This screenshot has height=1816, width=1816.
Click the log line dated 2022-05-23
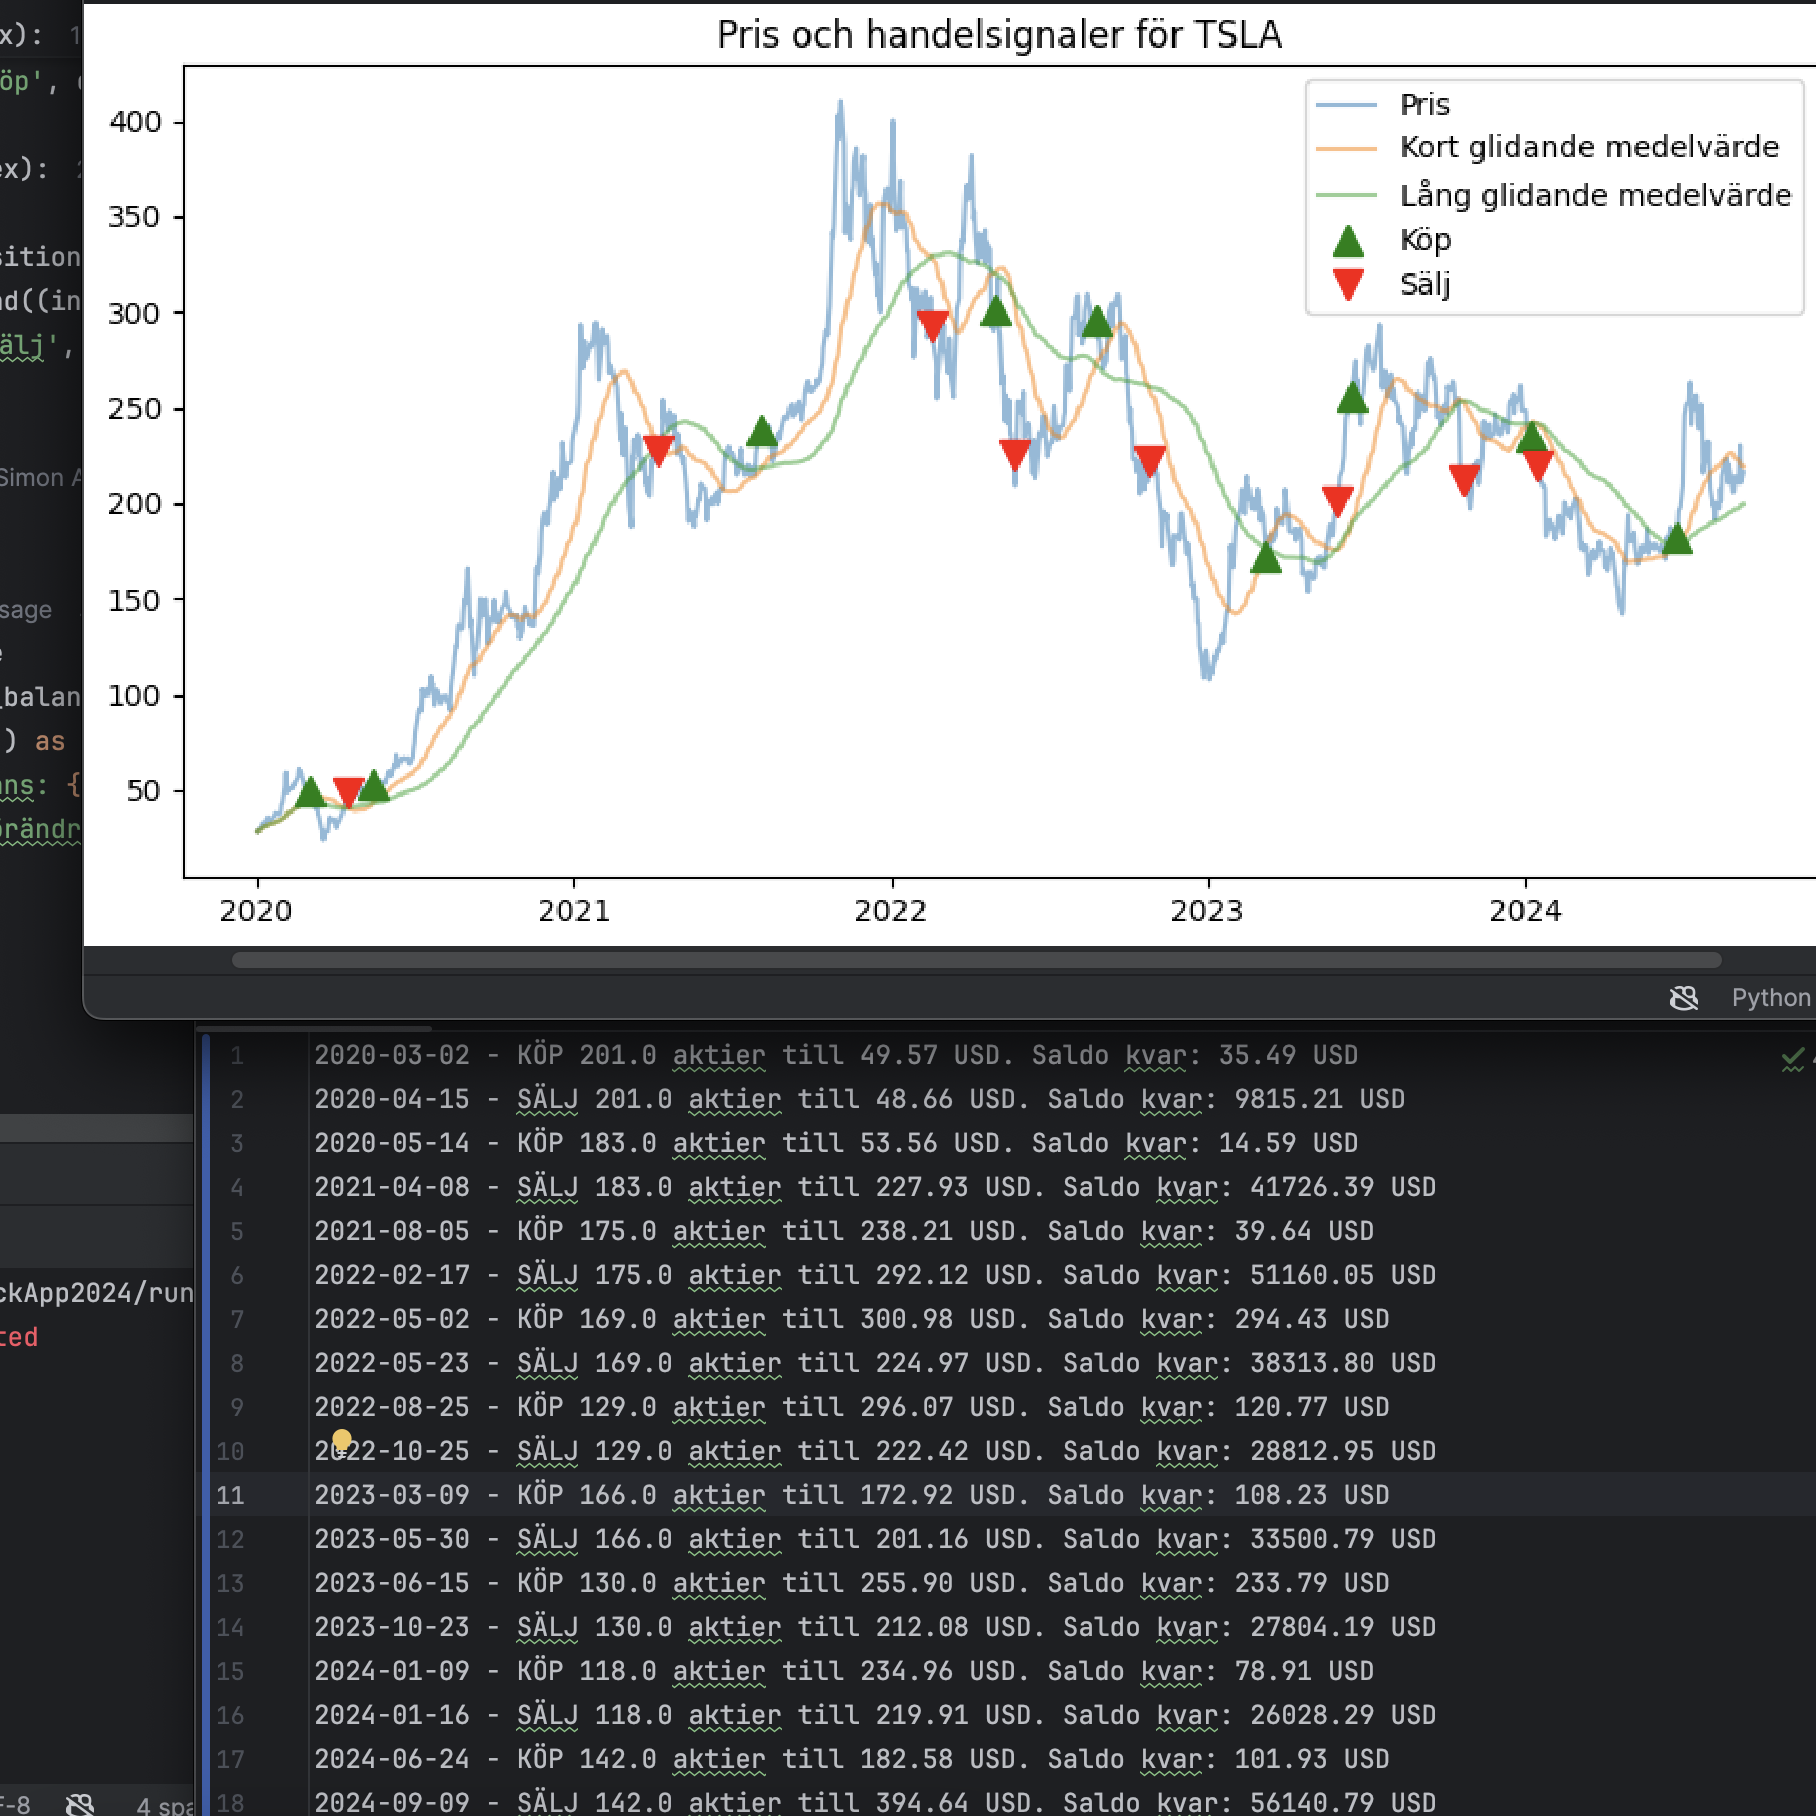click(x=875, y=1364)
